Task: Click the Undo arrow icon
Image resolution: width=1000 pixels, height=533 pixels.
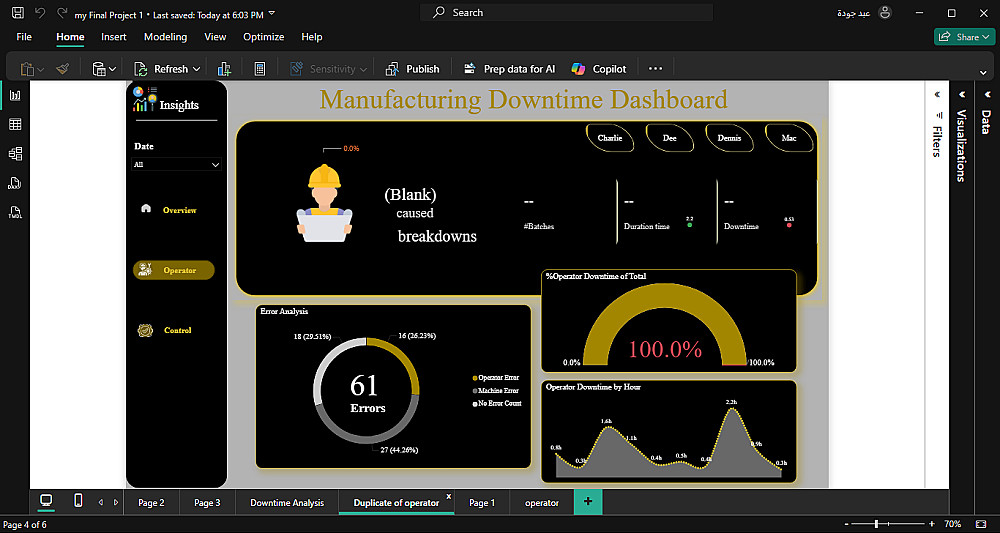Action: click(x=40, y=13)
